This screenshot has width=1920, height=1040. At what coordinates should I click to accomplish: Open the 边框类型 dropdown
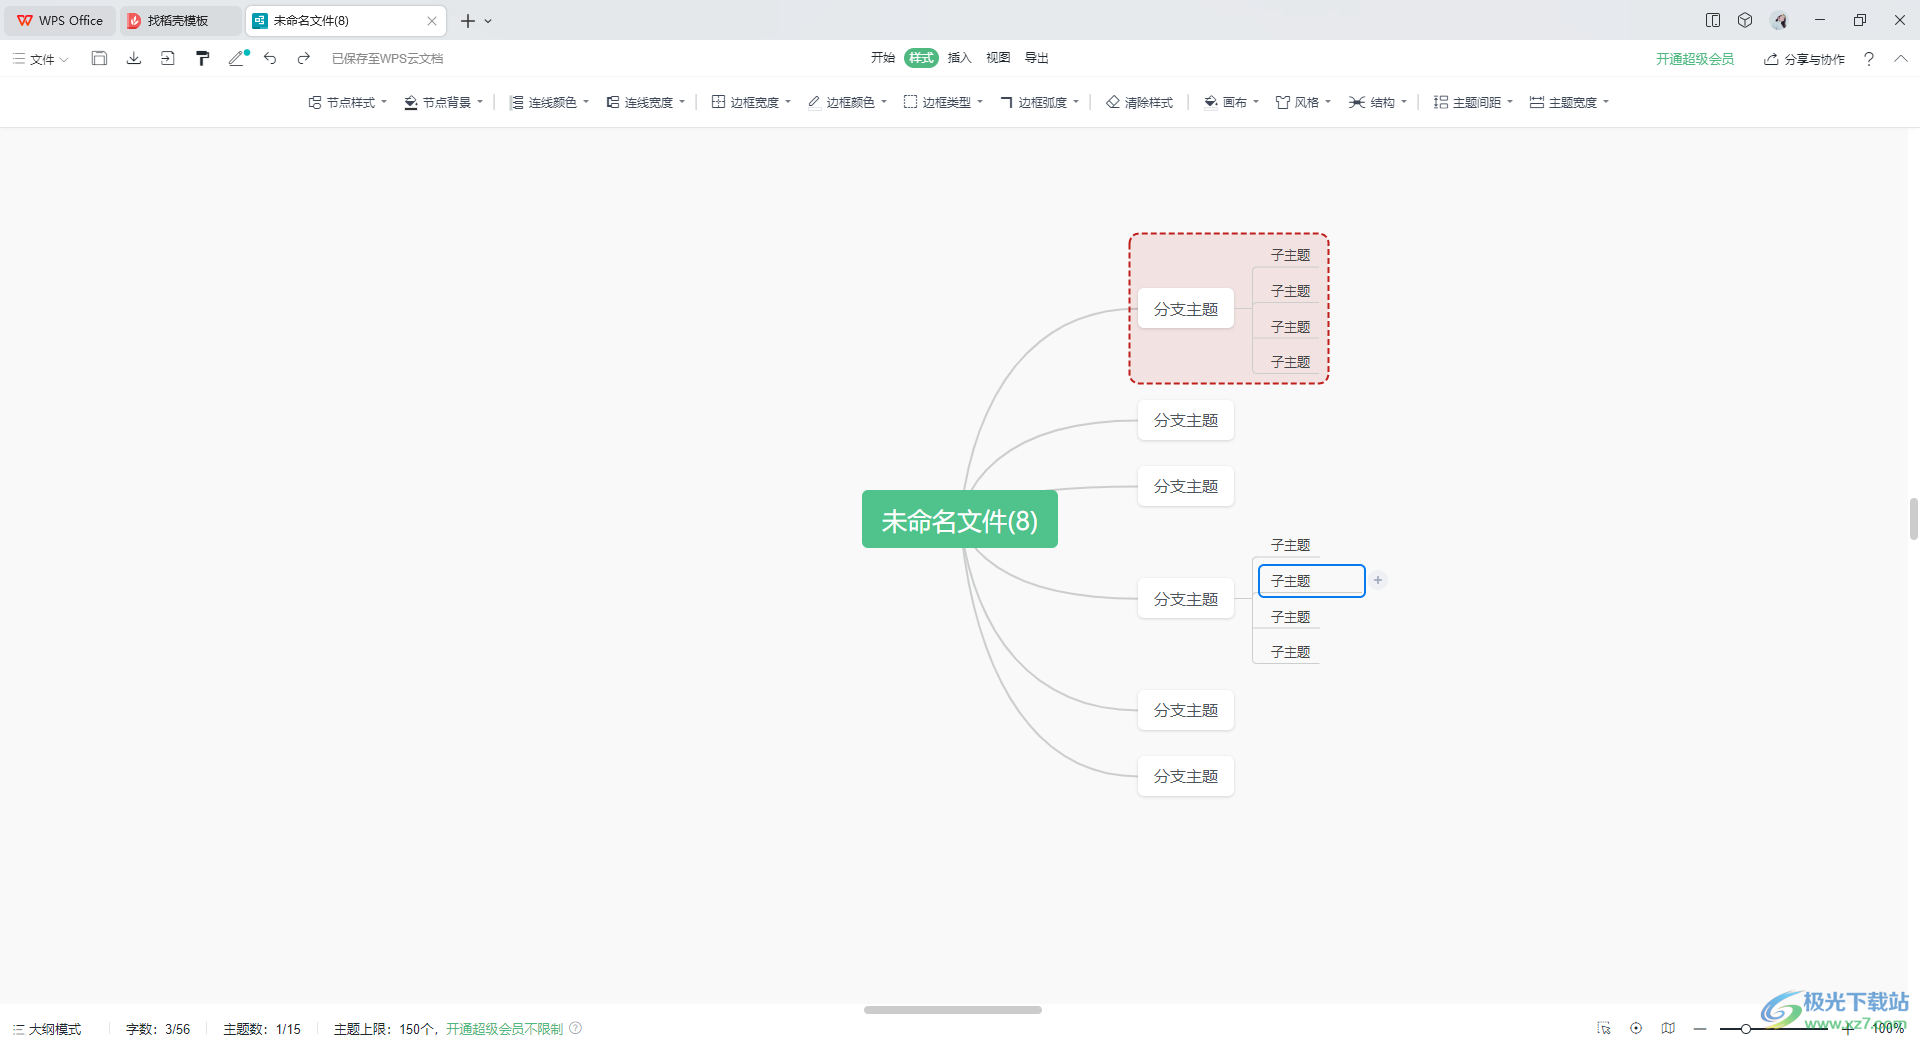coord(943,102)
